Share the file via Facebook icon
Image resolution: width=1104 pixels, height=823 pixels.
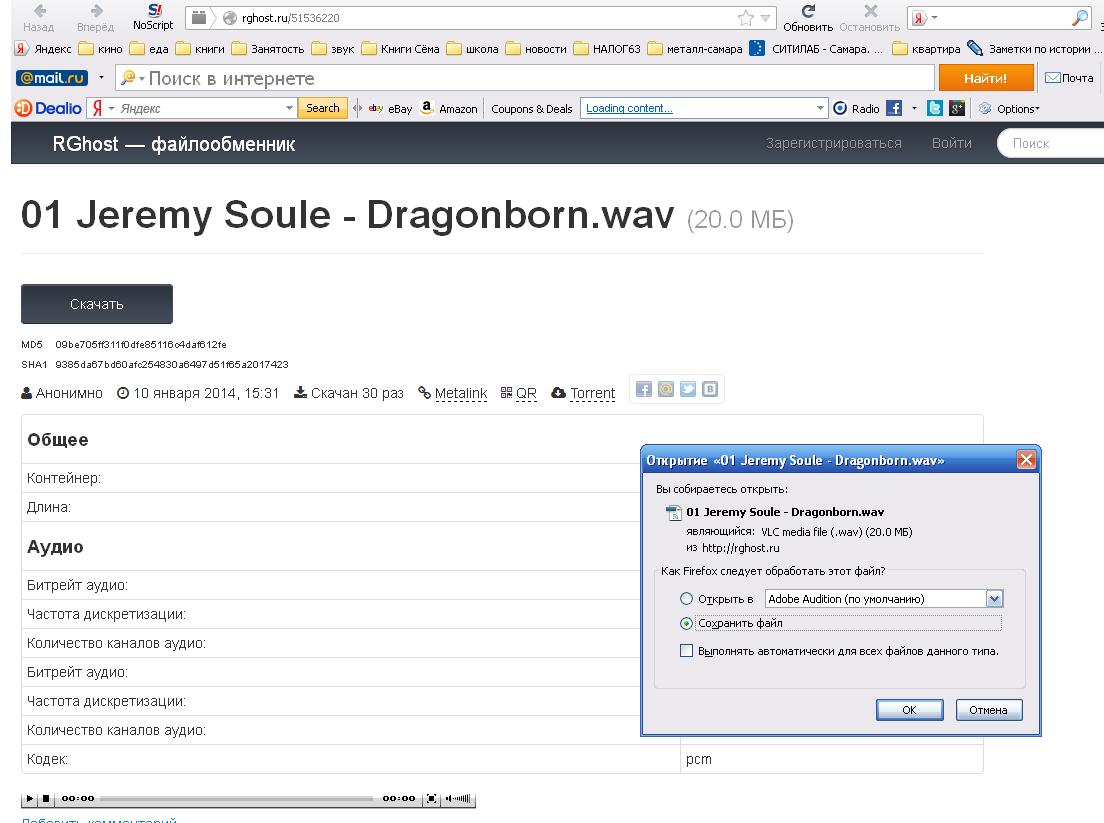point(644,390)
